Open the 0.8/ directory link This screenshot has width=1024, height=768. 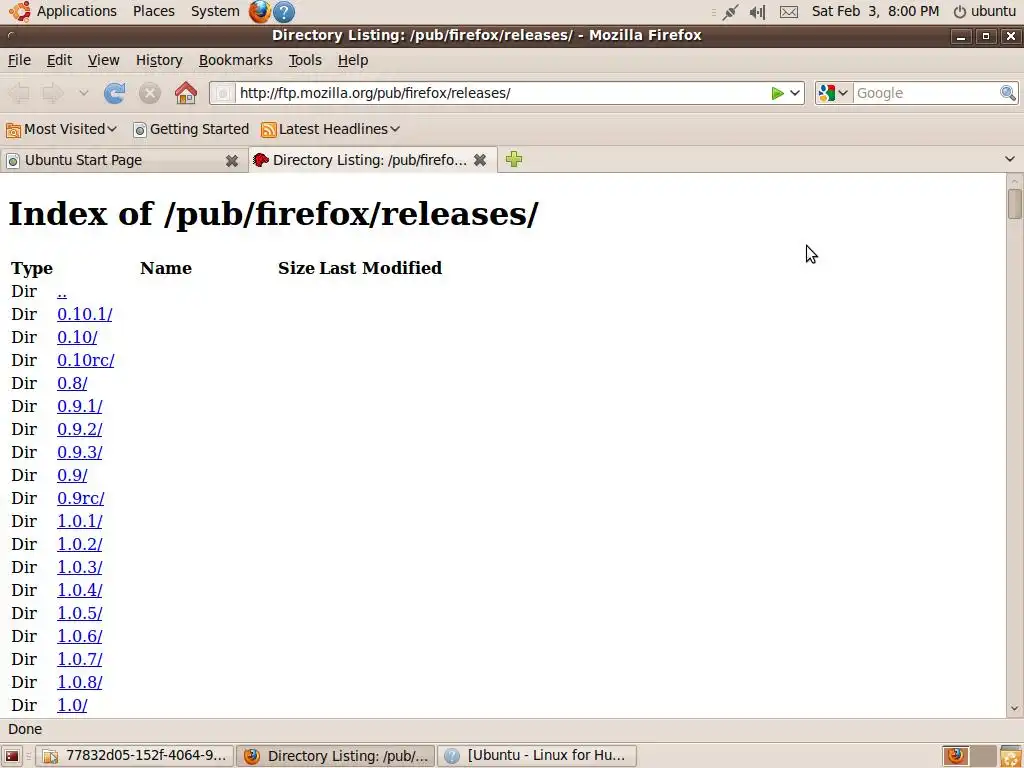tap(72, 383)
